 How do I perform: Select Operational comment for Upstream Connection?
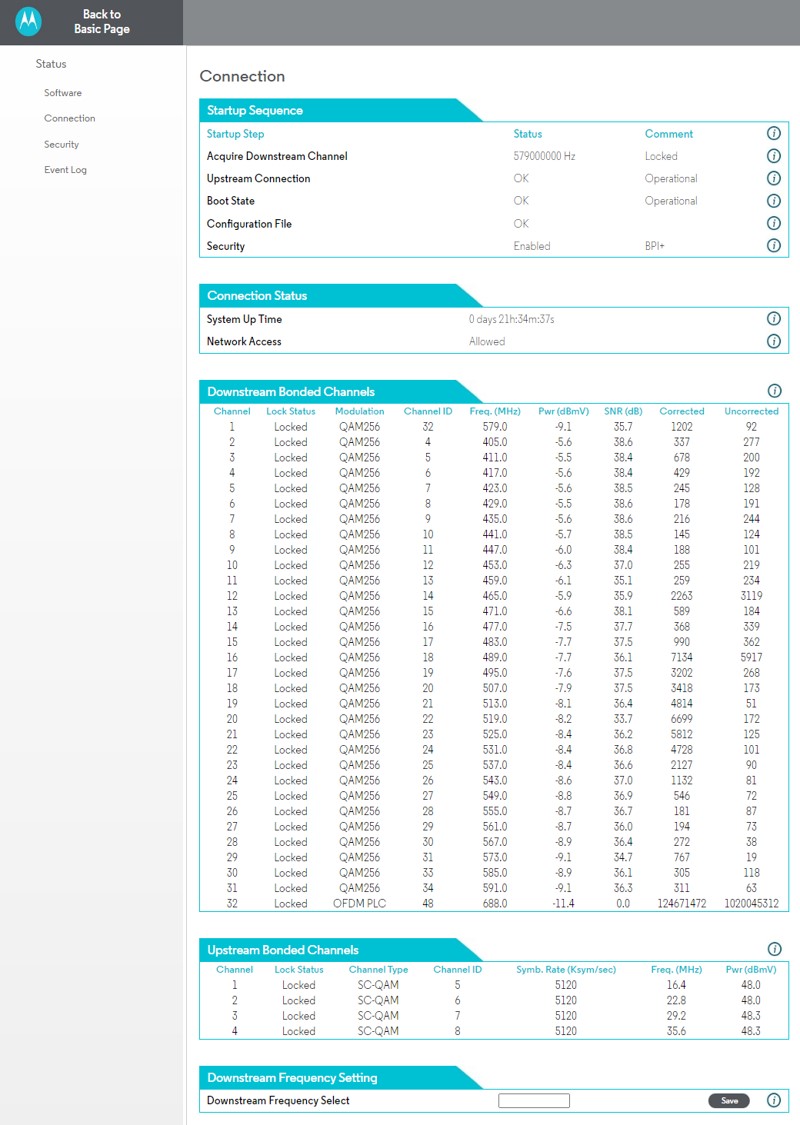pos(671,179)
